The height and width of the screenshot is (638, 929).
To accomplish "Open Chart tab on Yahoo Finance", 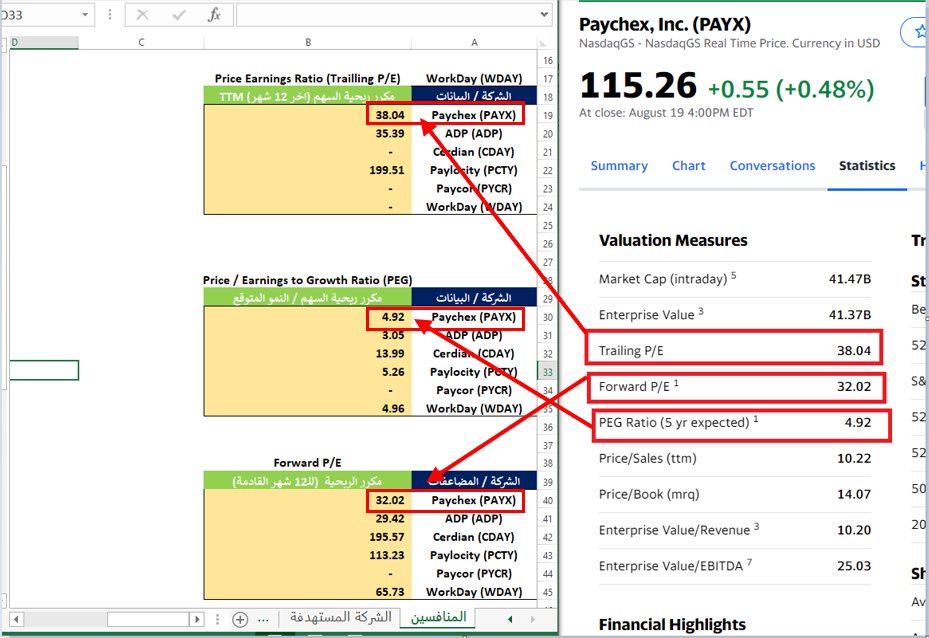I will [688, 166].
